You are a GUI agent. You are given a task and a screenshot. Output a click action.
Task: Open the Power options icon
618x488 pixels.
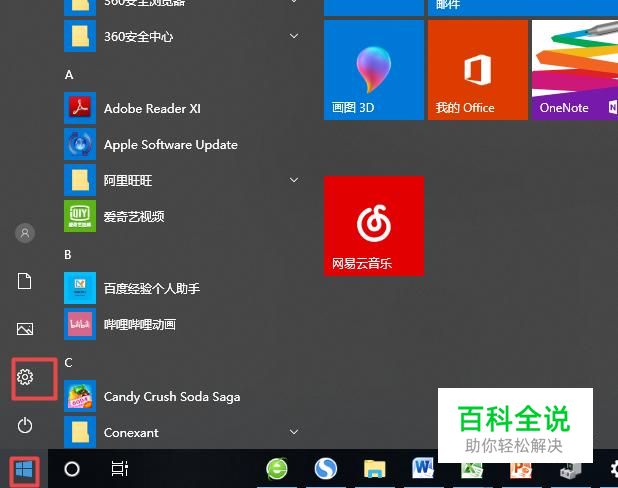tap(25, 426)
